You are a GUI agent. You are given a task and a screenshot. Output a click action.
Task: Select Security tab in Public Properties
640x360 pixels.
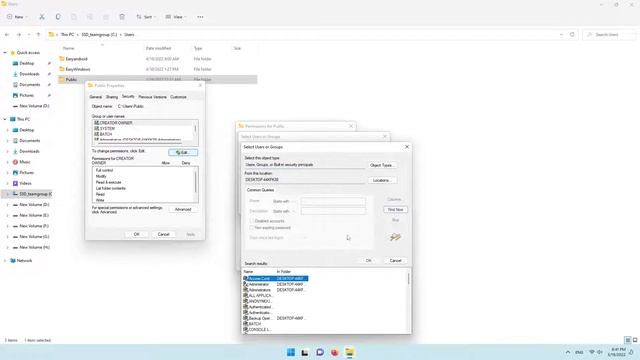click(x=128, y=97)
